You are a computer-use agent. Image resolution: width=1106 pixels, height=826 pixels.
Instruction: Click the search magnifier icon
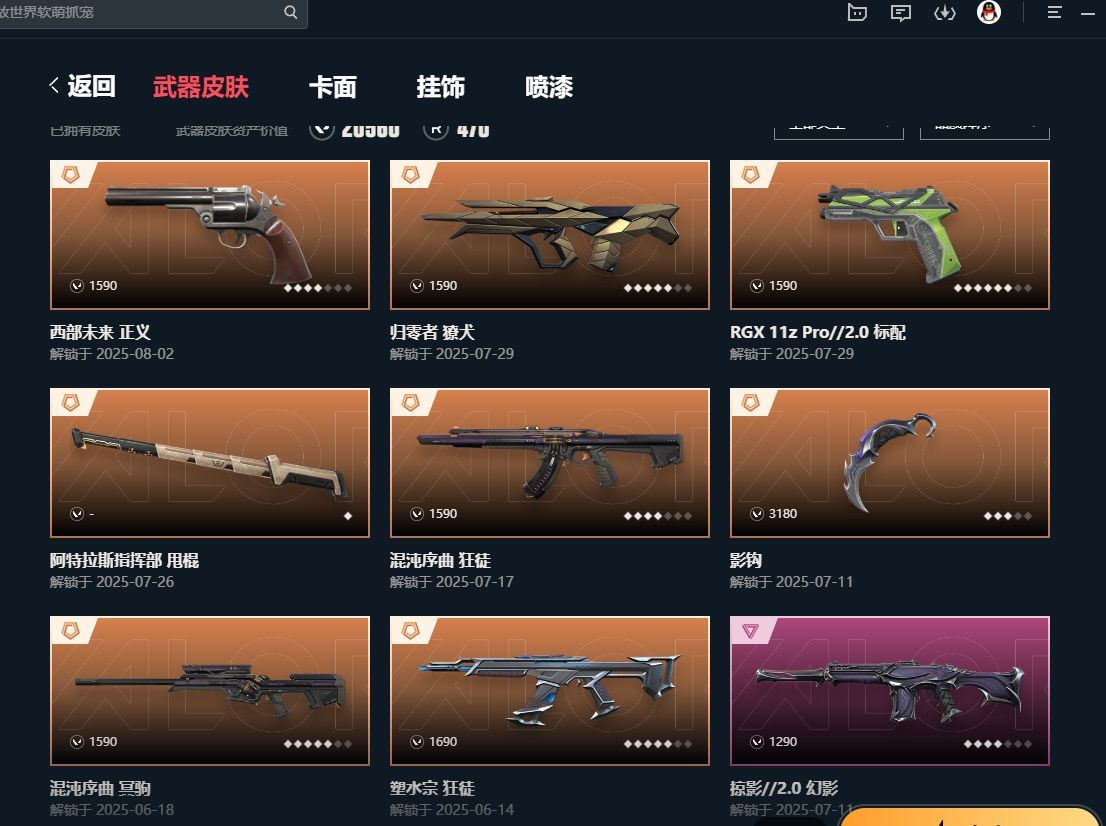[291, 12]
